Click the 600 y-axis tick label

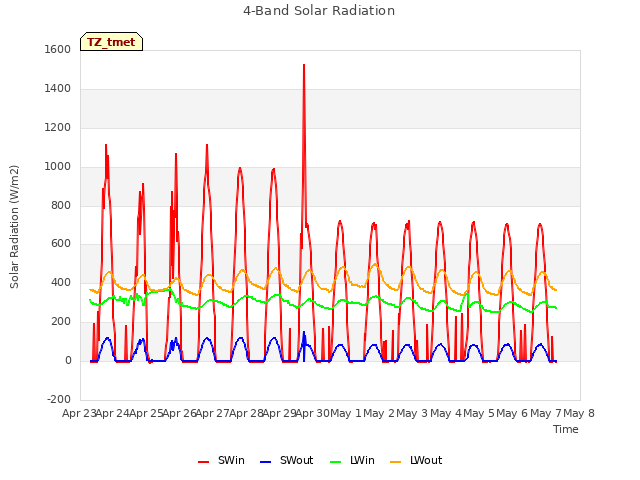[x=61, y=244]
